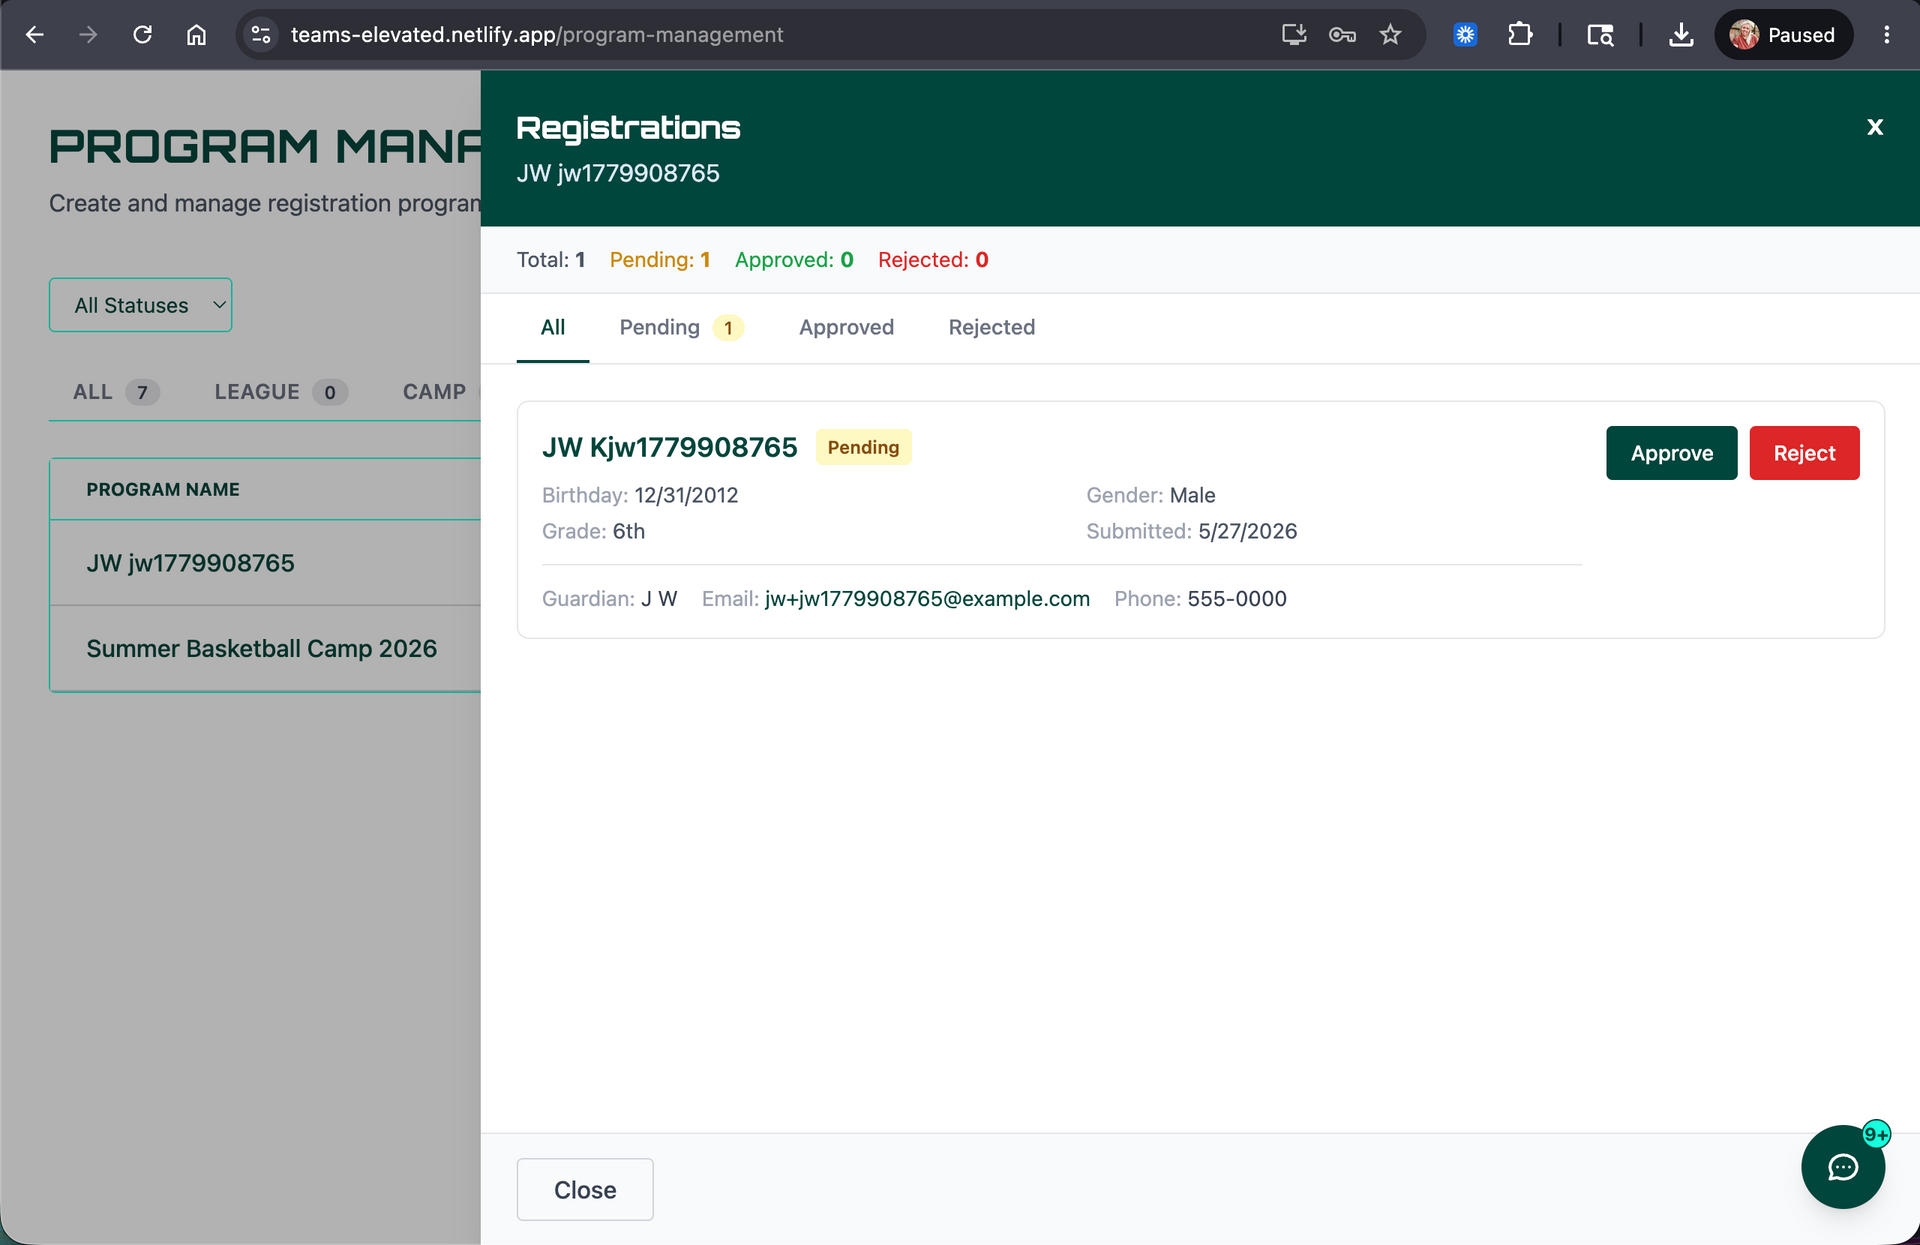Reload the current page
1920x1245 pixels.
click(x=143, y=35)
